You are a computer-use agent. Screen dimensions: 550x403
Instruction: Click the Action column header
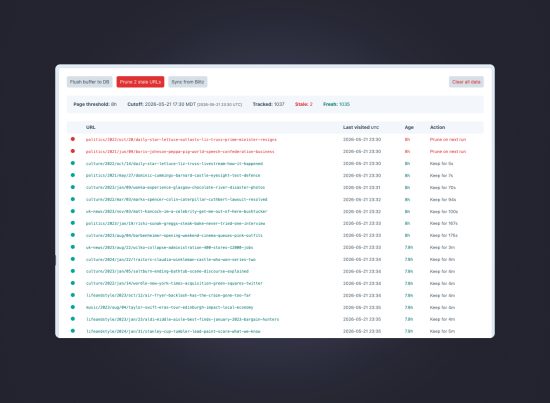coord(437,127)
